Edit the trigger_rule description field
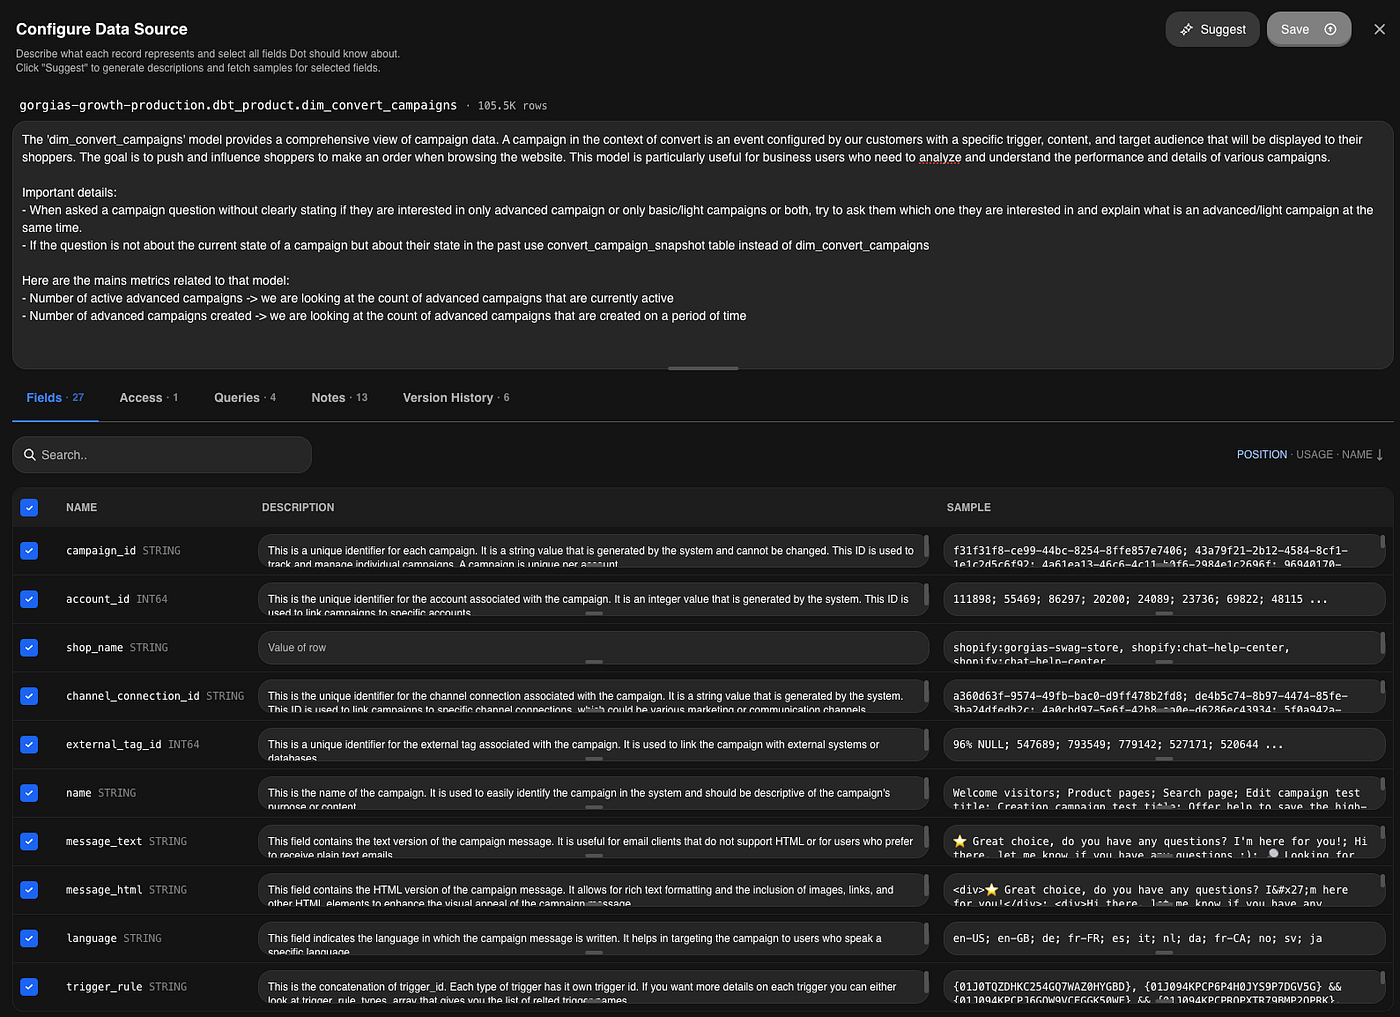The image size is (1400, 1017). (x=593, y=987)
